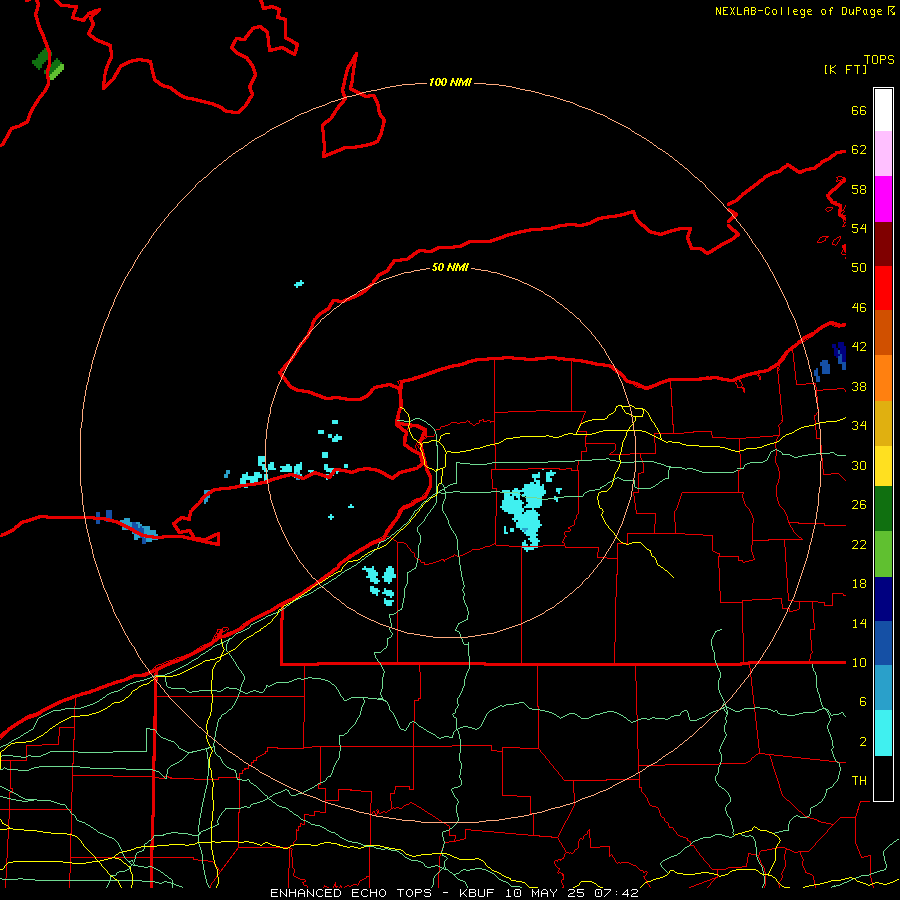This screenshot has height=900, width=900.
Task: Click the black TH legend block
Action: [x=883, y=778]
